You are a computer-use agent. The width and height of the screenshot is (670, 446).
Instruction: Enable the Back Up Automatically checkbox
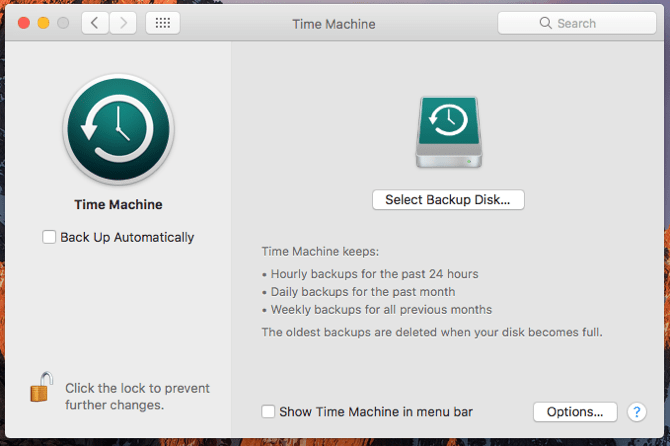click(x=49, y=237)
